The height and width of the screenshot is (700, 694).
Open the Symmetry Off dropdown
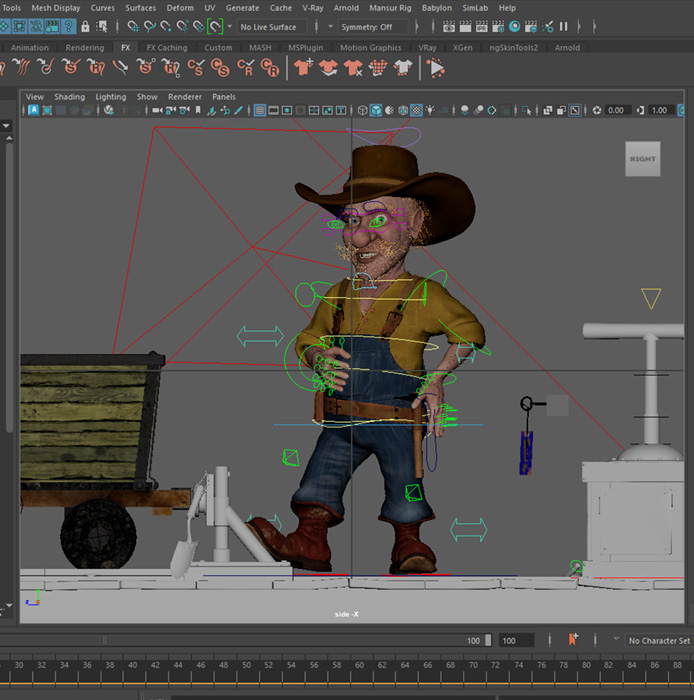pos(373,27)
